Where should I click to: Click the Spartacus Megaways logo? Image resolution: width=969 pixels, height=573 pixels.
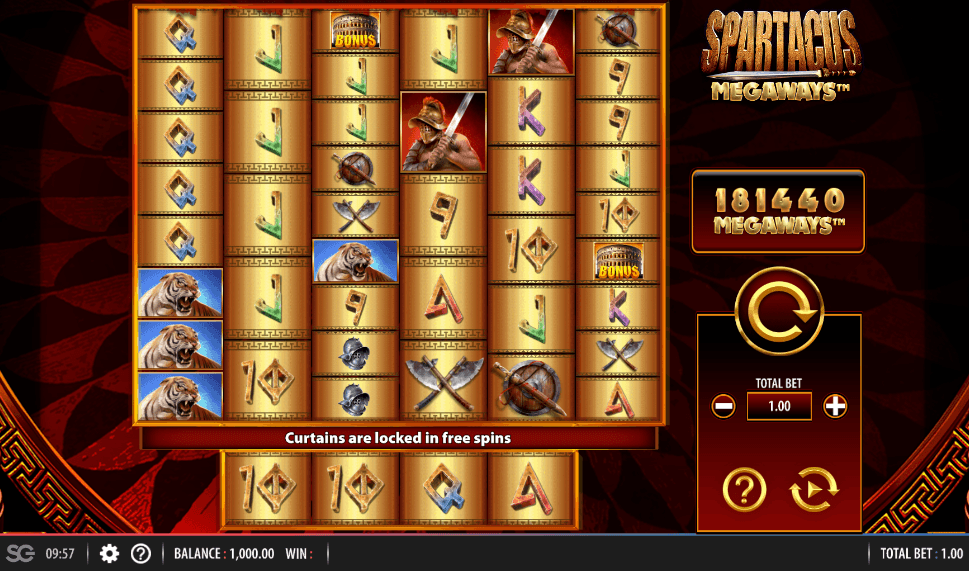tap(781, 56)
